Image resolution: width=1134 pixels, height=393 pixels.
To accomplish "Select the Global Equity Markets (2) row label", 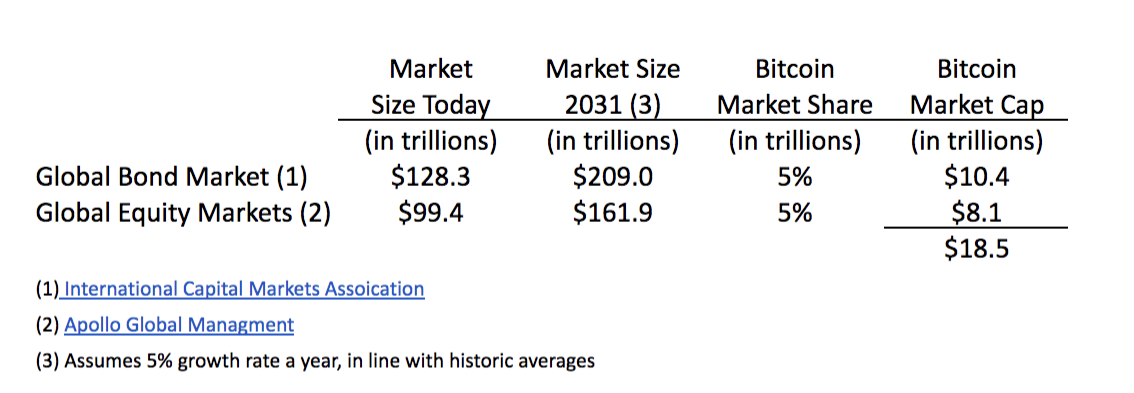I will point(183,213).
